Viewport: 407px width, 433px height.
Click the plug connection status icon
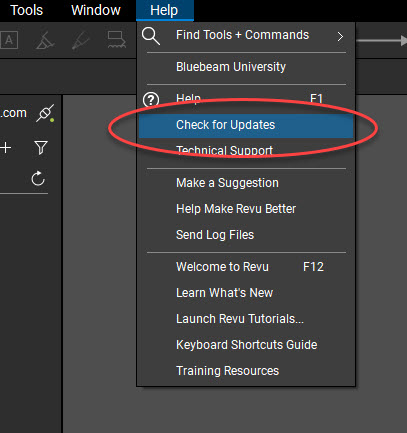[46, 113]
